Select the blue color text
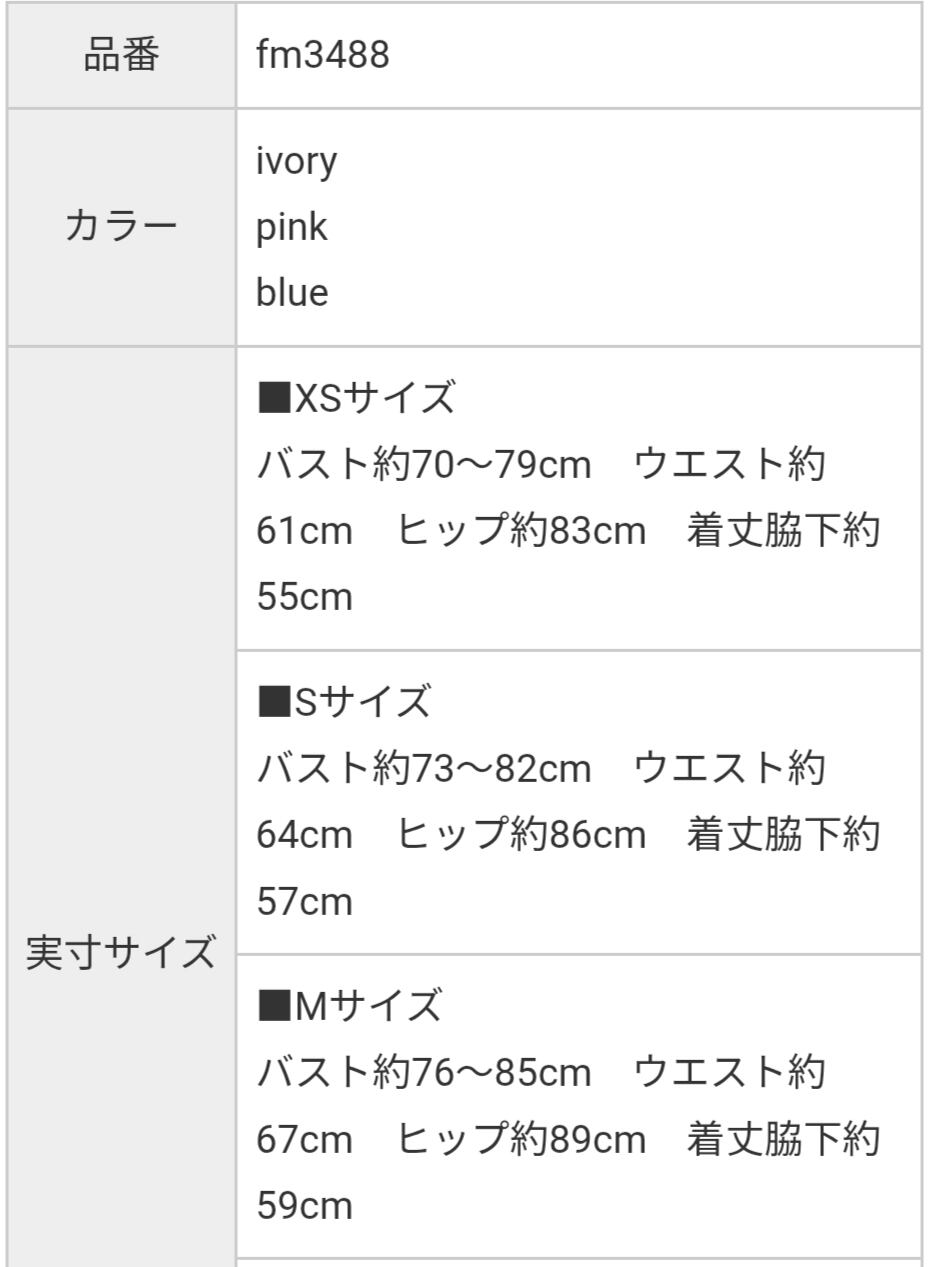 click(x=293, y=293)
